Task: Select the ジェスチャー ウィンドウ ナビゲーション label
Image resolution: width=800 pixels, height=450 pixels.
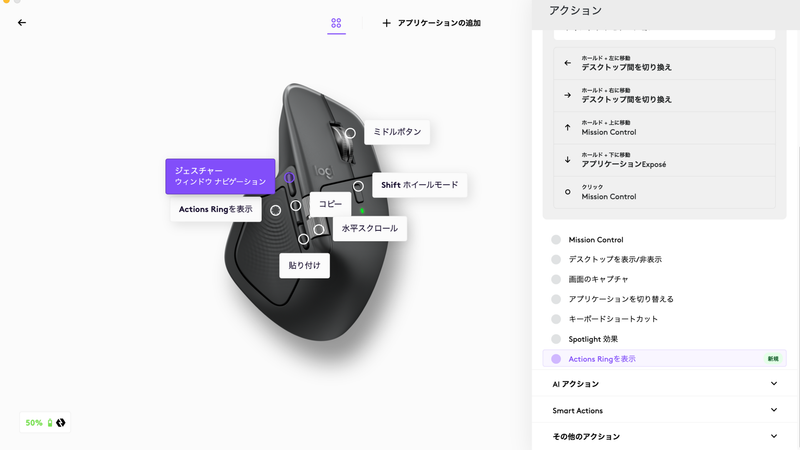Action: pyautogui.click(x=220, y=177)
